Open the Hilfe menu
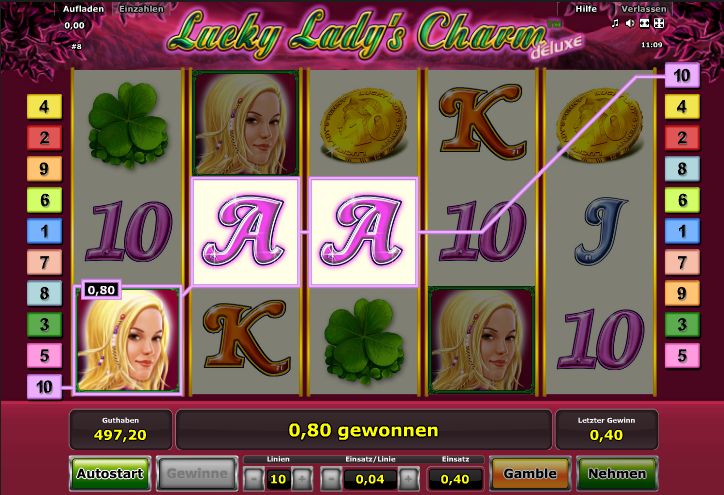The width and height of the screenshot is (724, 495). pyautogui.click(x=585, y=9)
